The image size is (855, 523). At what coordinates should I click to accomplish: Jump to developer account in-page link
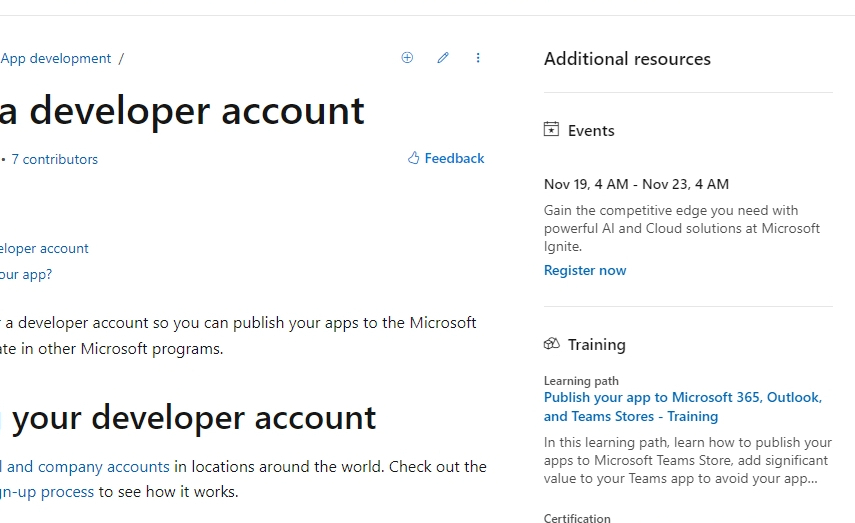coord(44,249)
